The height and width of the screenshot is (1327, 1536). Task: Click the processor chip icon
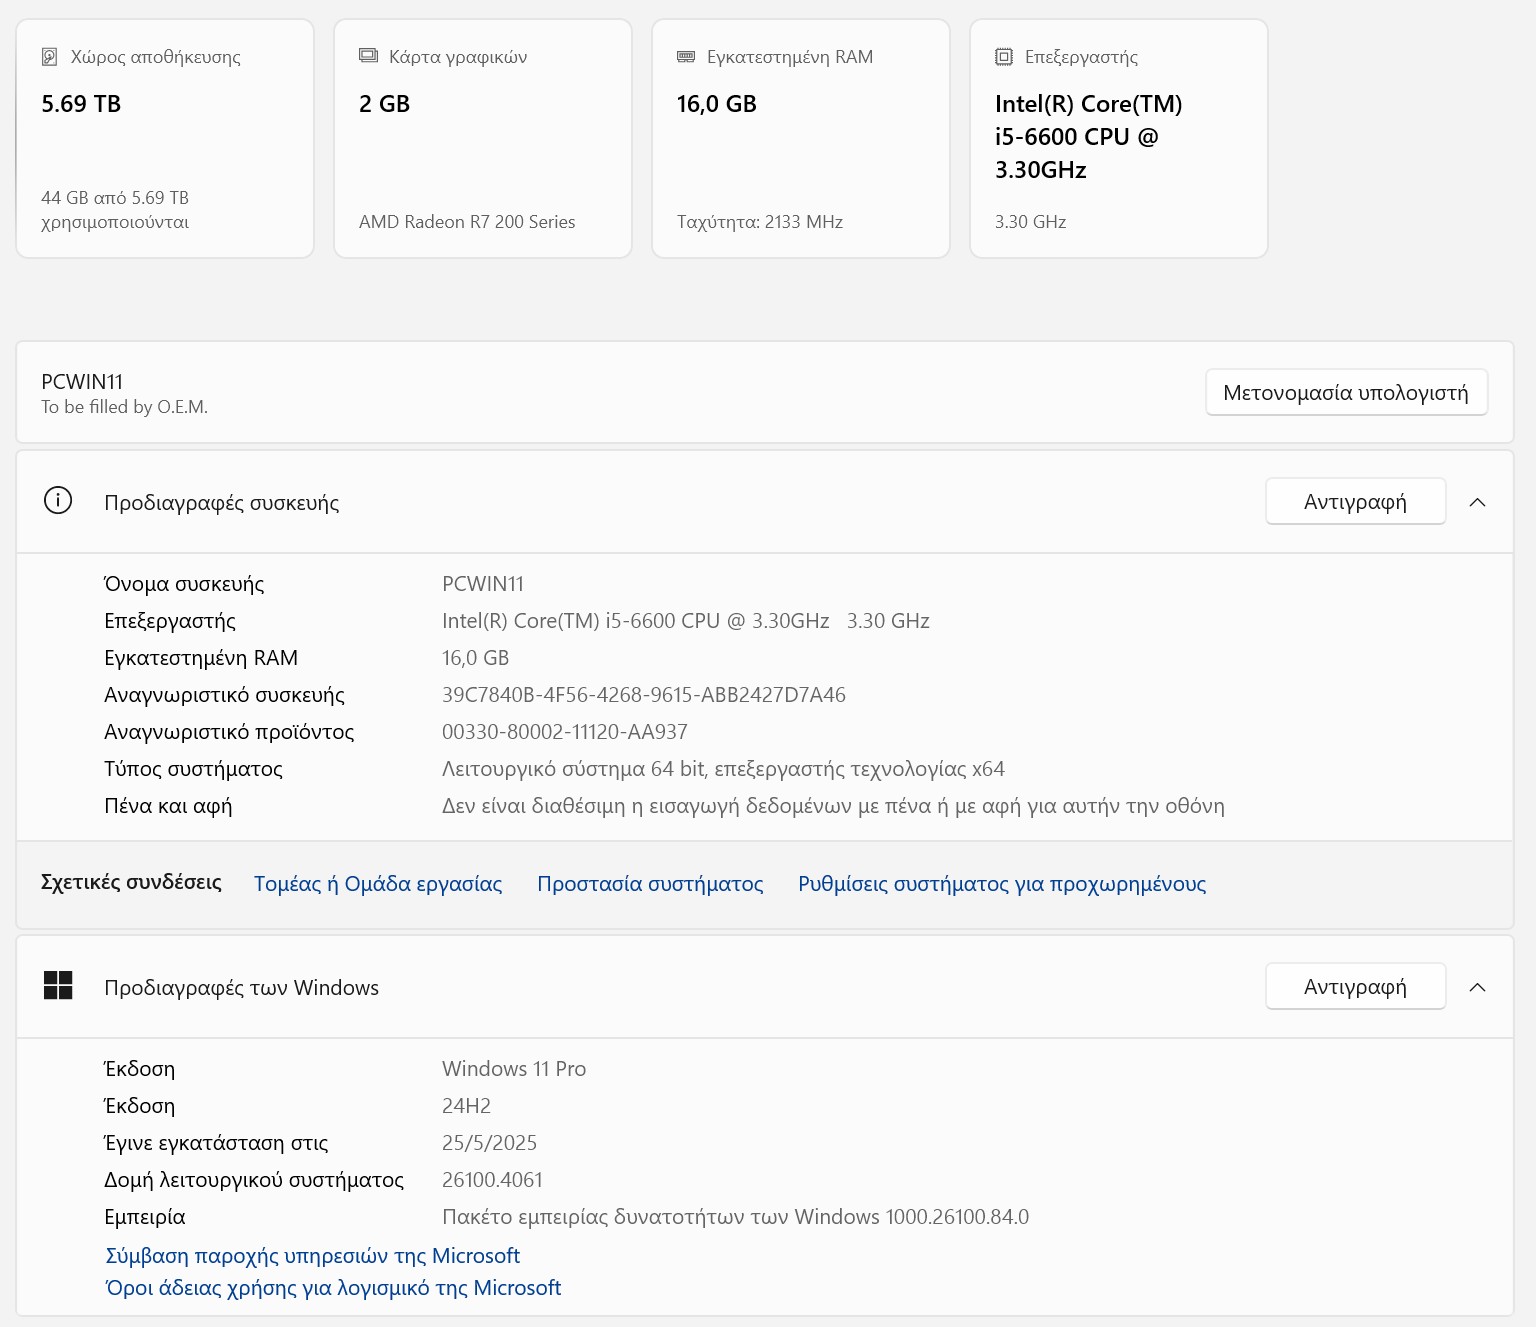tap(1004, 57)
